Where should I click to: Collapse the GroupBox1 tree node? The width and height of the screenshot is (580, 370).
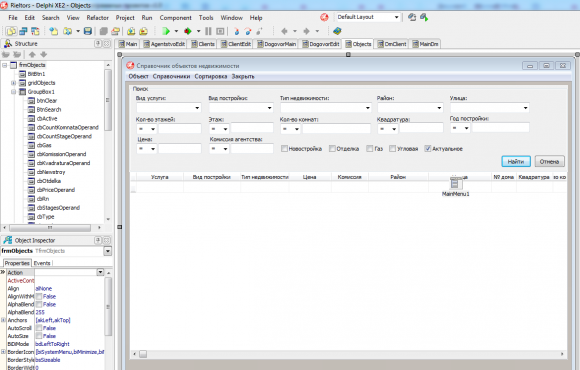point(14,92)
